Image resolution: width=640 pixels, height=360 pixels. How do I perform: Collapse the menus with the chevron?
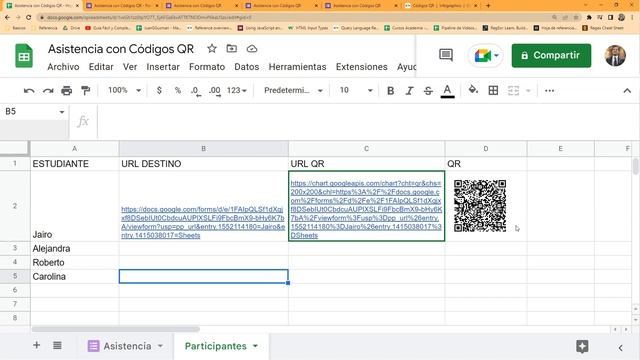pyautogui.click(x=627, y=91)
